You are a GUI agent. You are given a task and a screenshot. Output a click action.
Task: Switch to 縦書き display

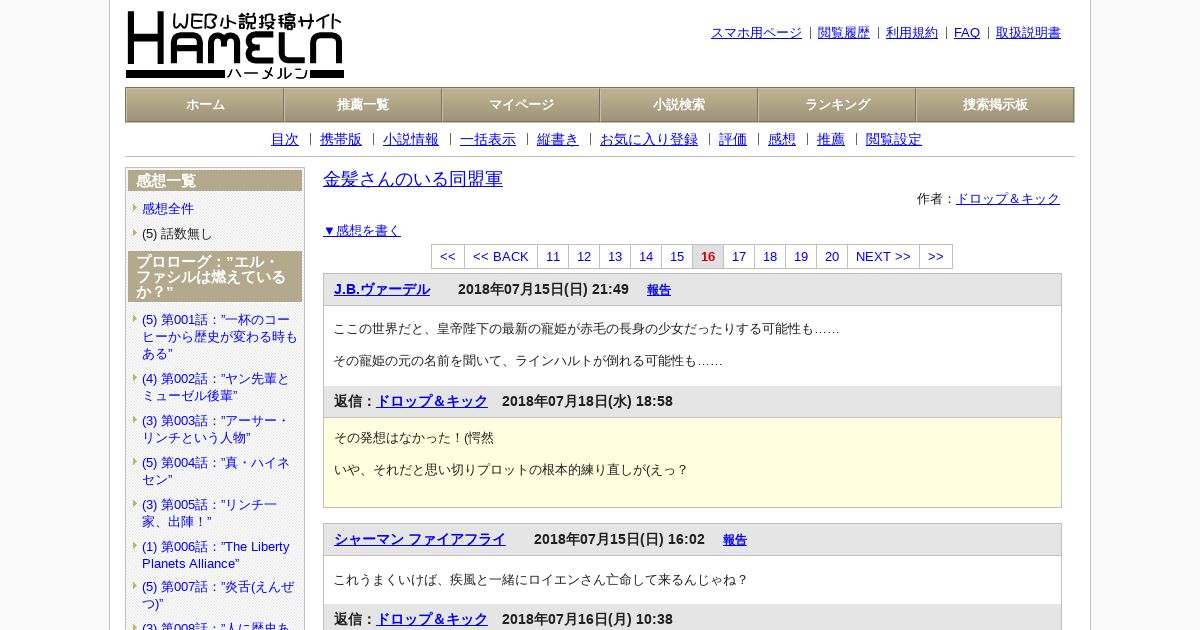558,139
